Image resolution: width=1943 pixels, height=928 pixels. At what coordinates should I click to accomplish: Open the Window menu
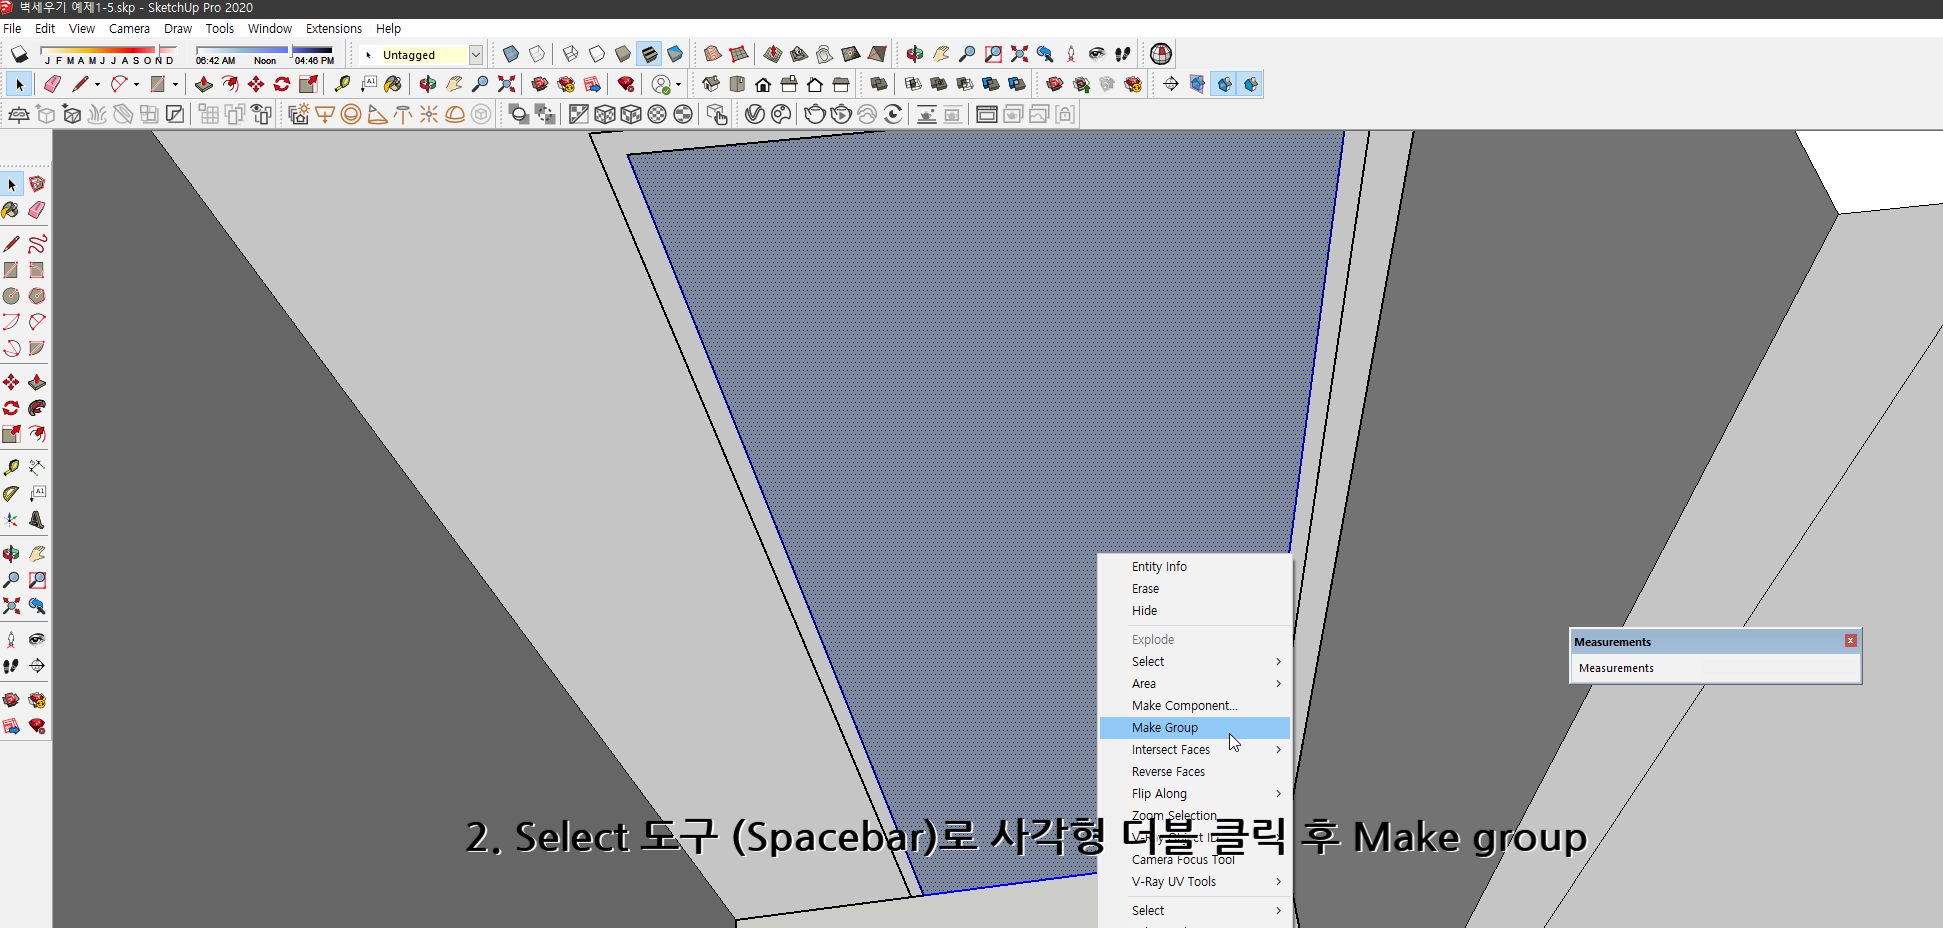click(270, 29)
